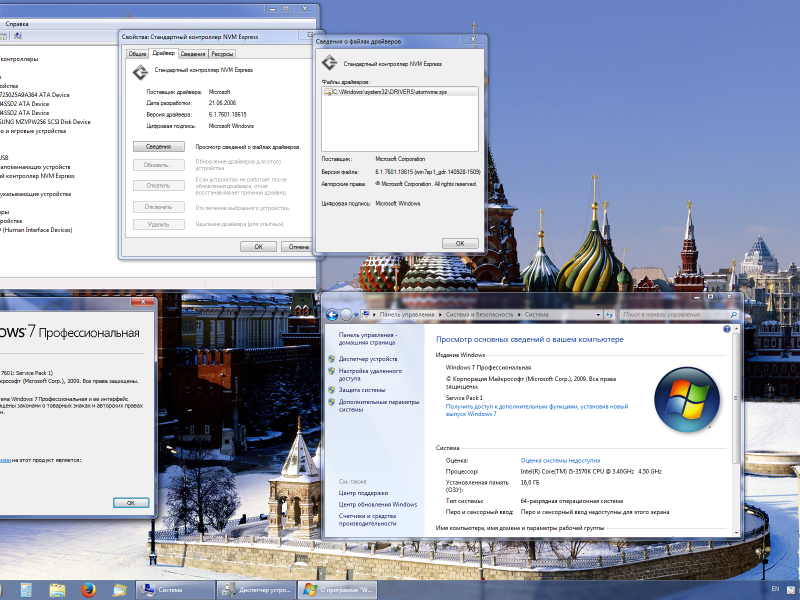Click the scan hardware toolbar icon in Device Manager
The height and width of the screenshot is (600, 800).
(18, 36)
